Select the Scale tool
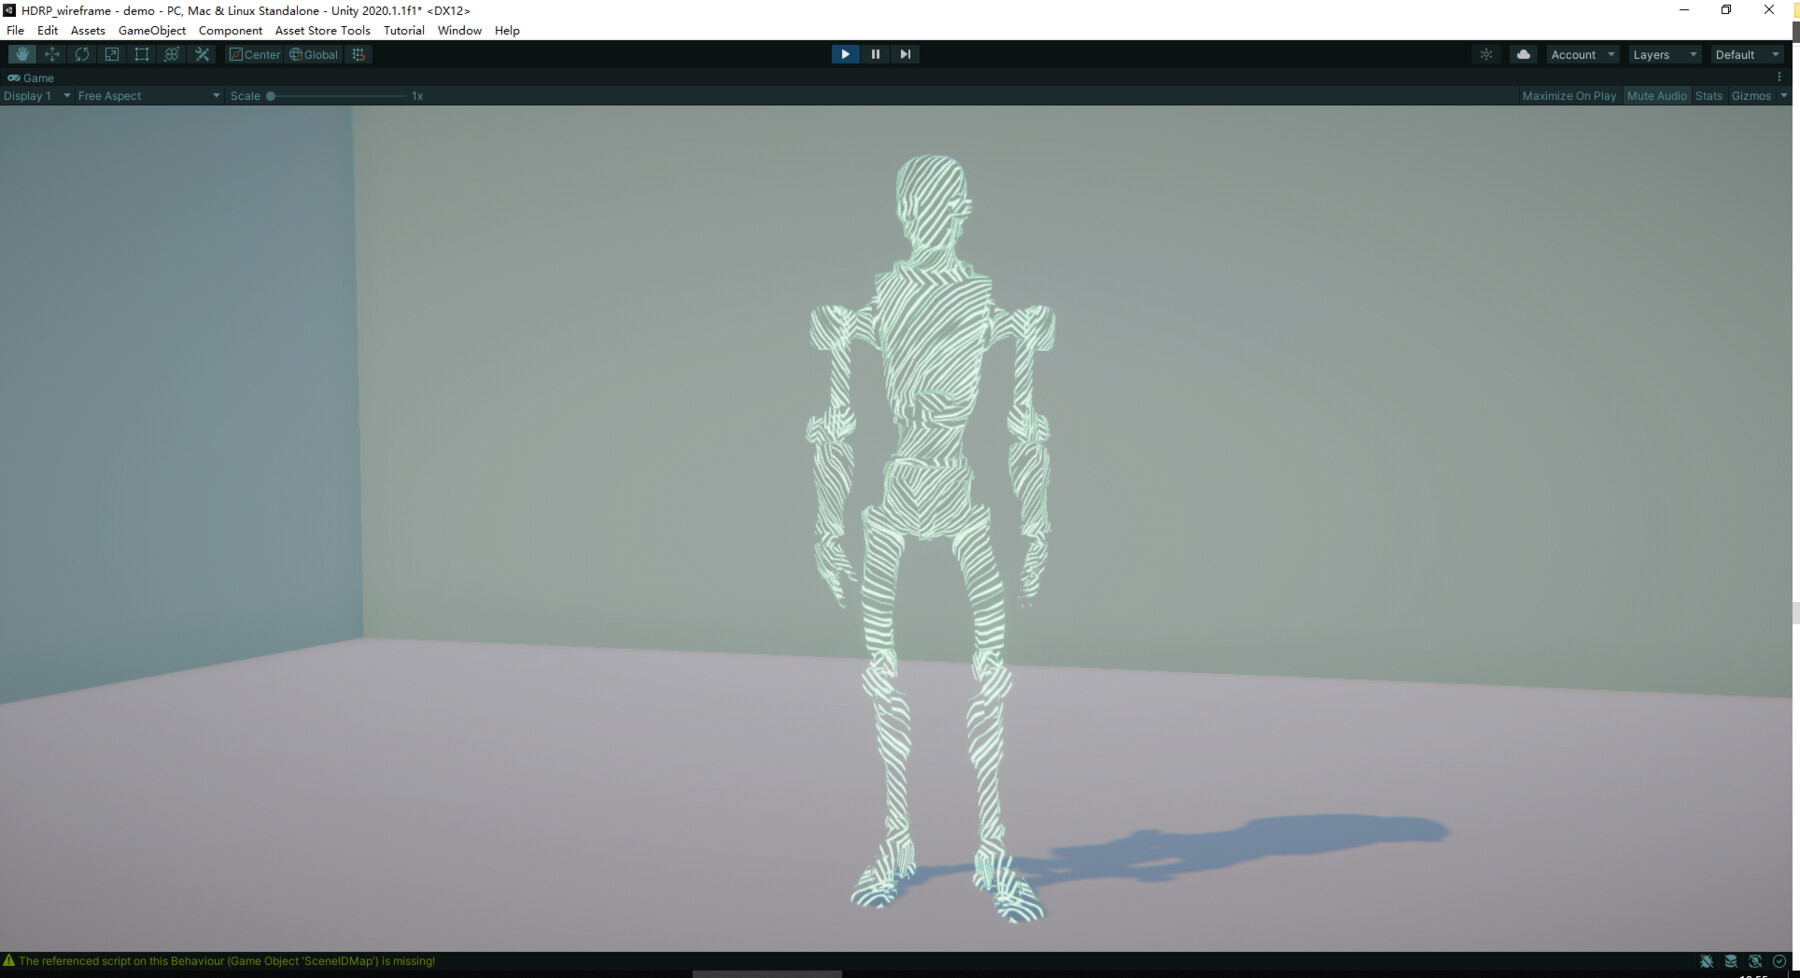Image resolution: width=1800 pixels, height=978 pixels. click(111, 54)
